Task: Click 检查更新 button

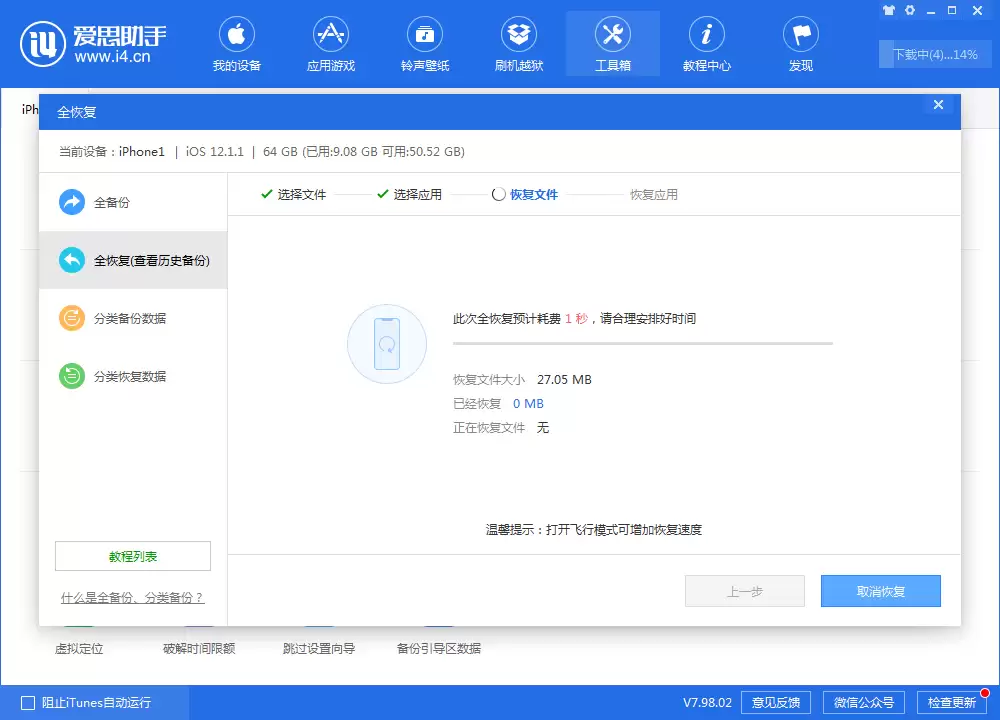Action: point(952,703)
